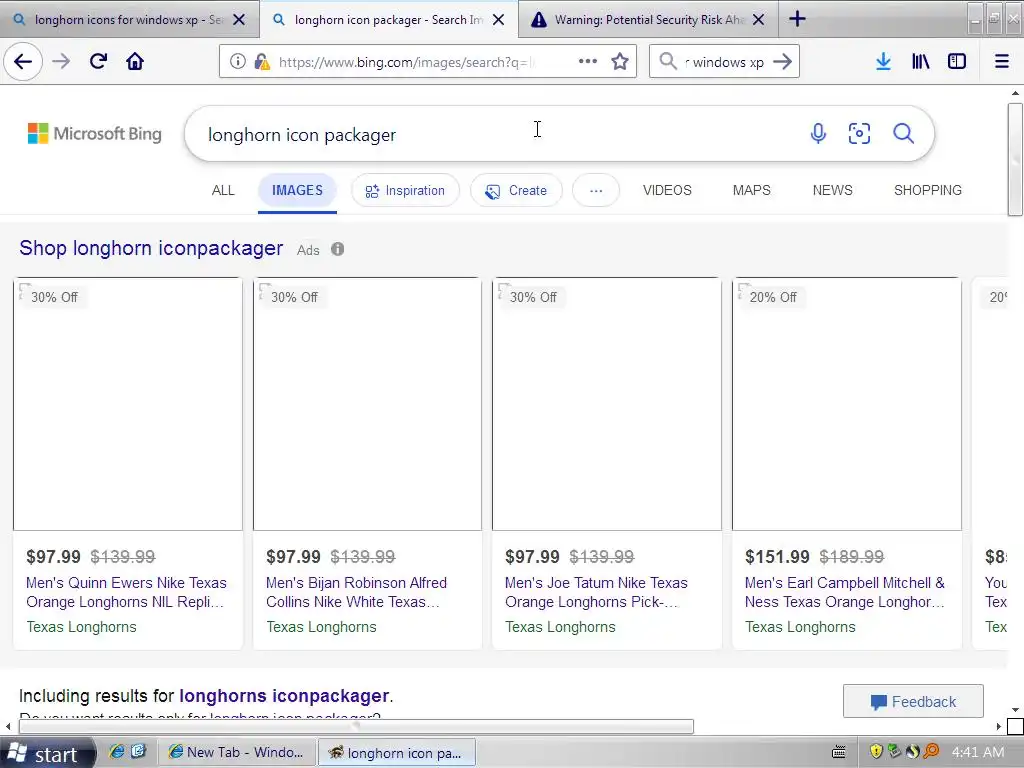Close the 'longhorn icons for windows xp' tab
Viewport: 1024px width, 768px height.
239,20
